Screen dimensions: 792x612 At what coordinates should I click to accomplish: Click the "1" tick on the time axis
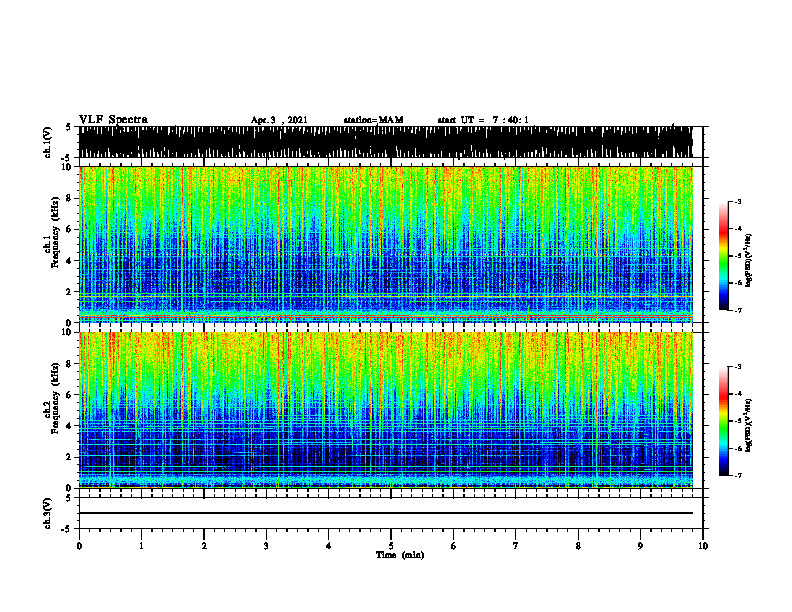[x=141, y=546]
